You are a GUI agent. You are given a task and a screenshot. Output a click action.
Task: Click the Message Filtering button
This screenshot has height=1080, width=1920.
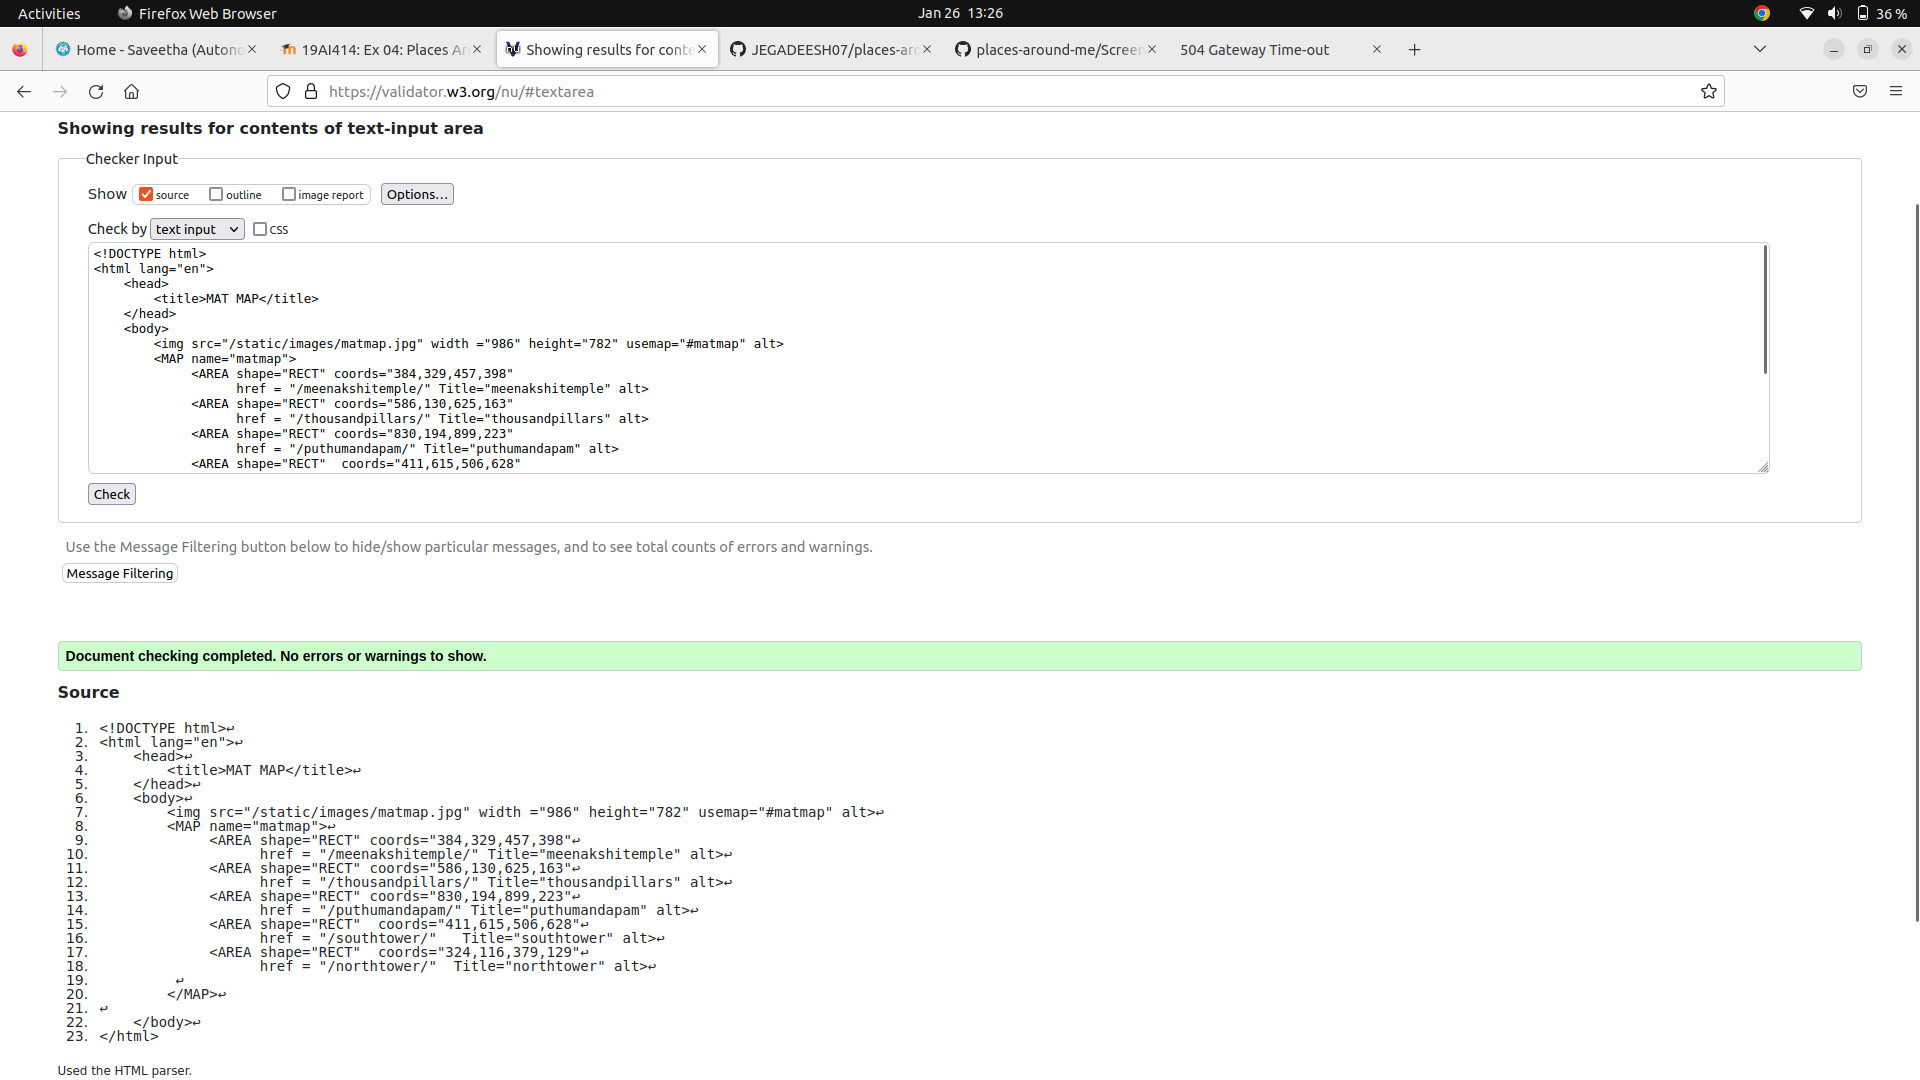(x=120, y=573)
